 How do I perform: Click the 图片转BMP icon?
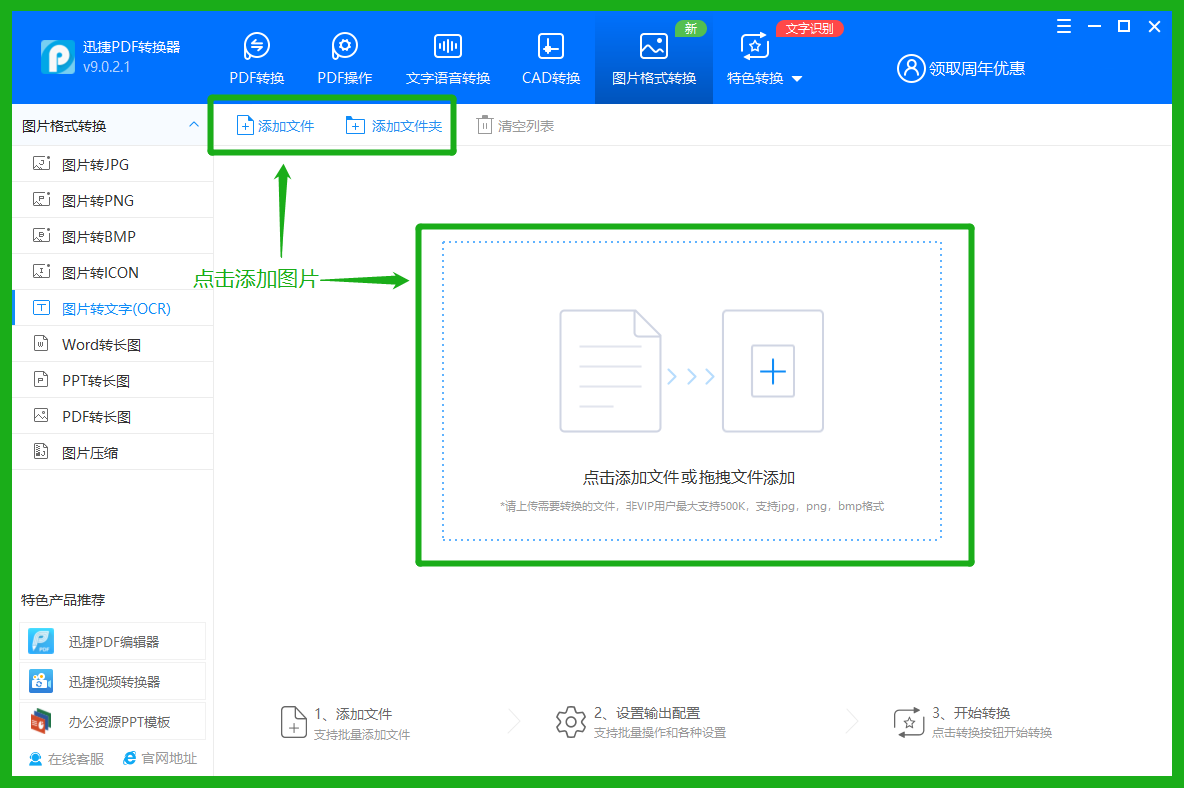42,235
